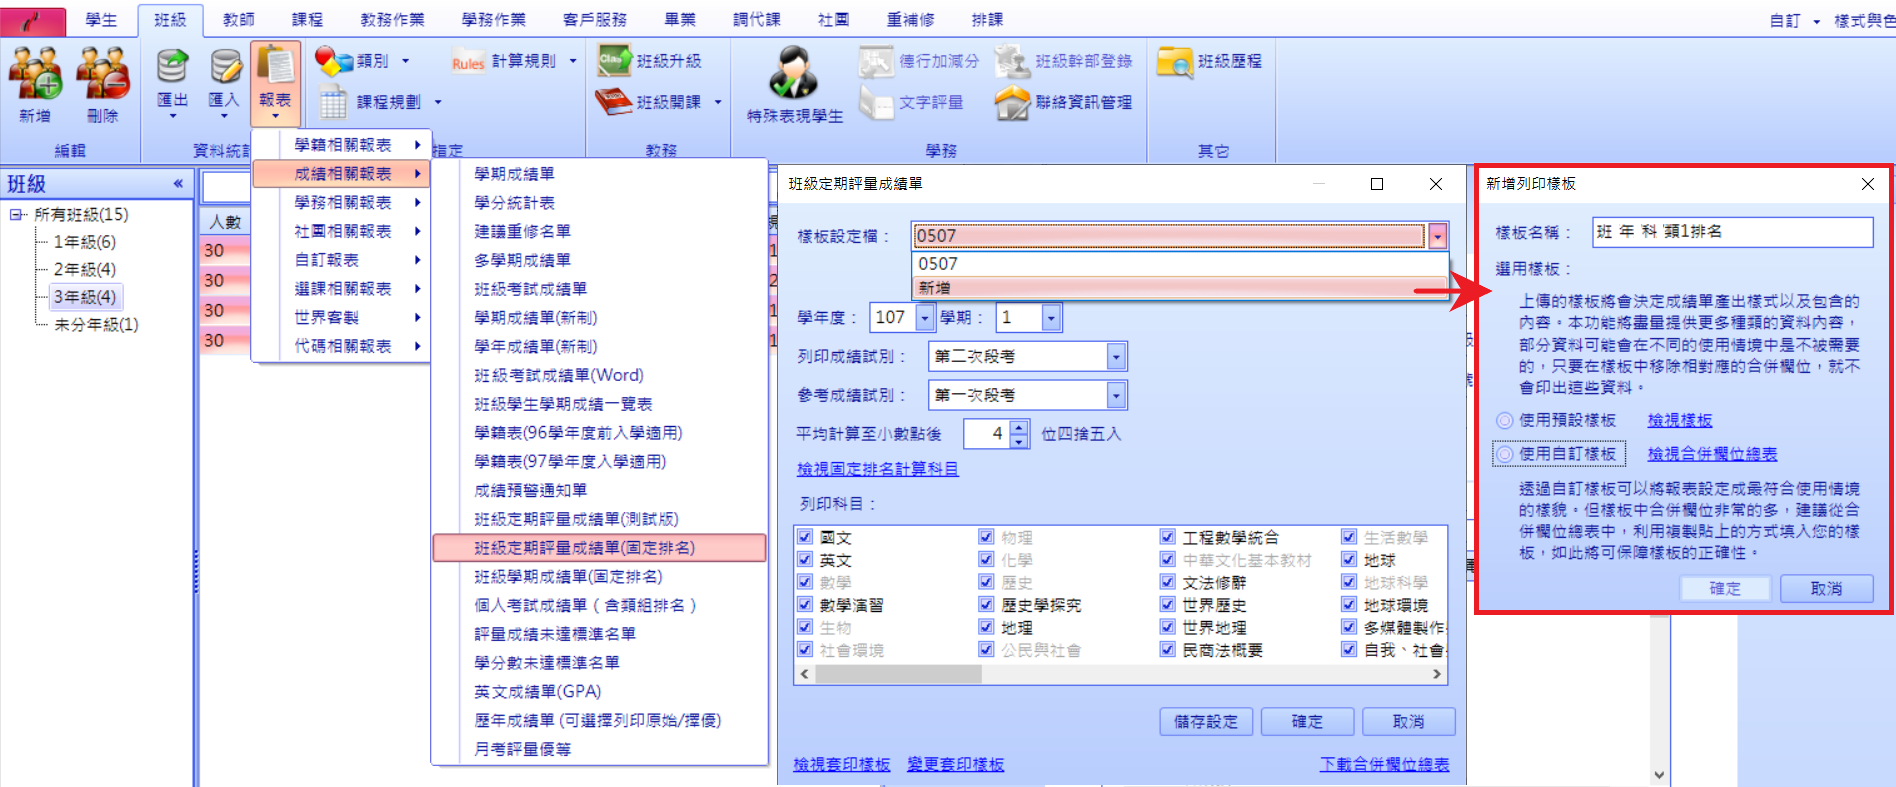The height and width of the screenshot is (787, 1896).
Task: Open the 匯出 export icon
Action: (x=172, y=66)
